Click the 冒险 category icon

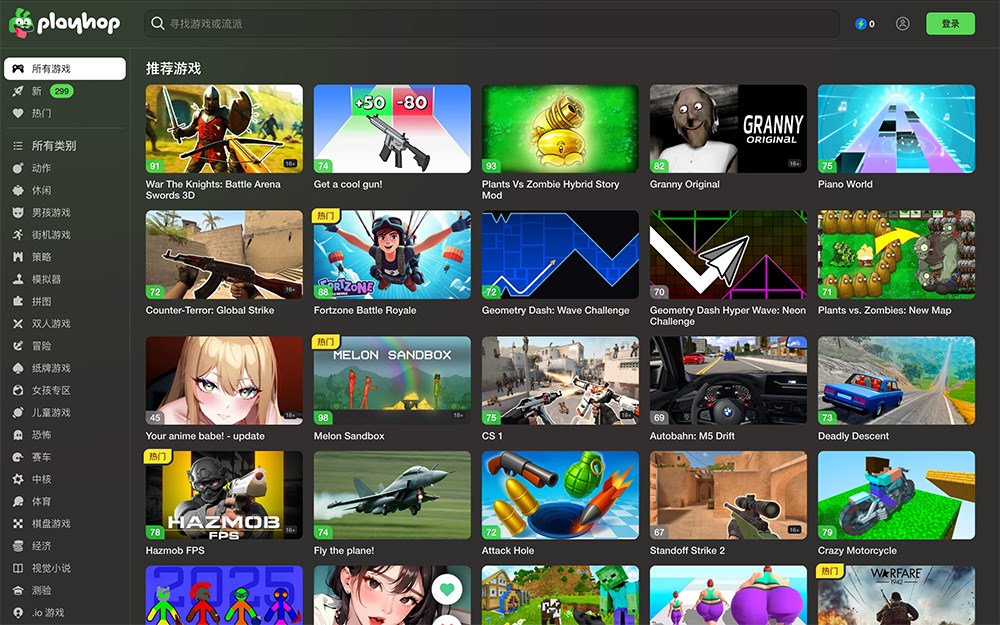point(18,346)
